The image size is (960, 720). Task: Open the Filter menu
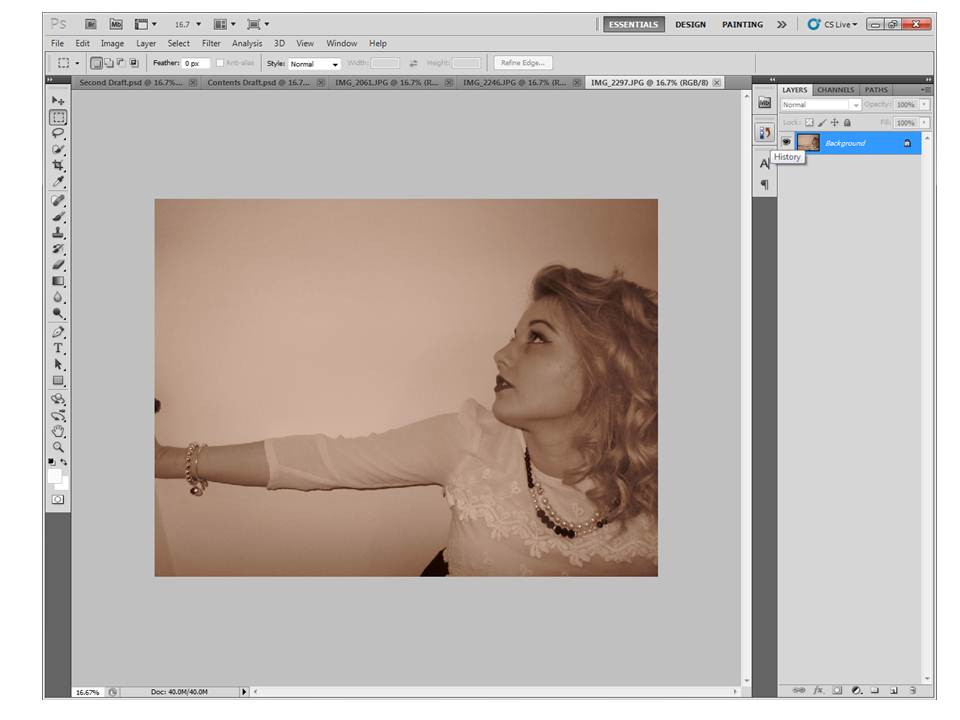pos(211,44)
